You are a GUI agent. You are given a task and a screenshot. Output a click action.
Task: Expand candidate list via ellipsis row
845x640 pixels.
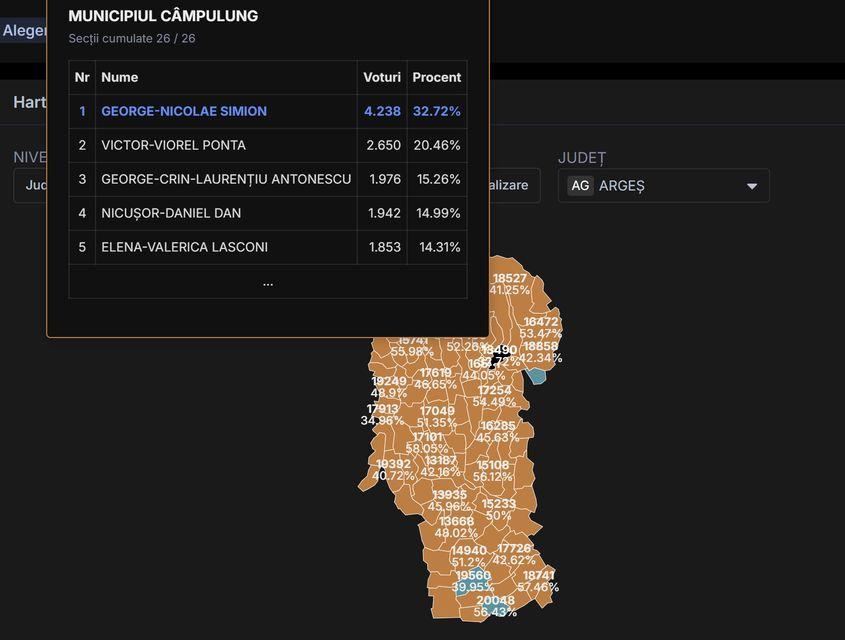click(x=267, y=282)
